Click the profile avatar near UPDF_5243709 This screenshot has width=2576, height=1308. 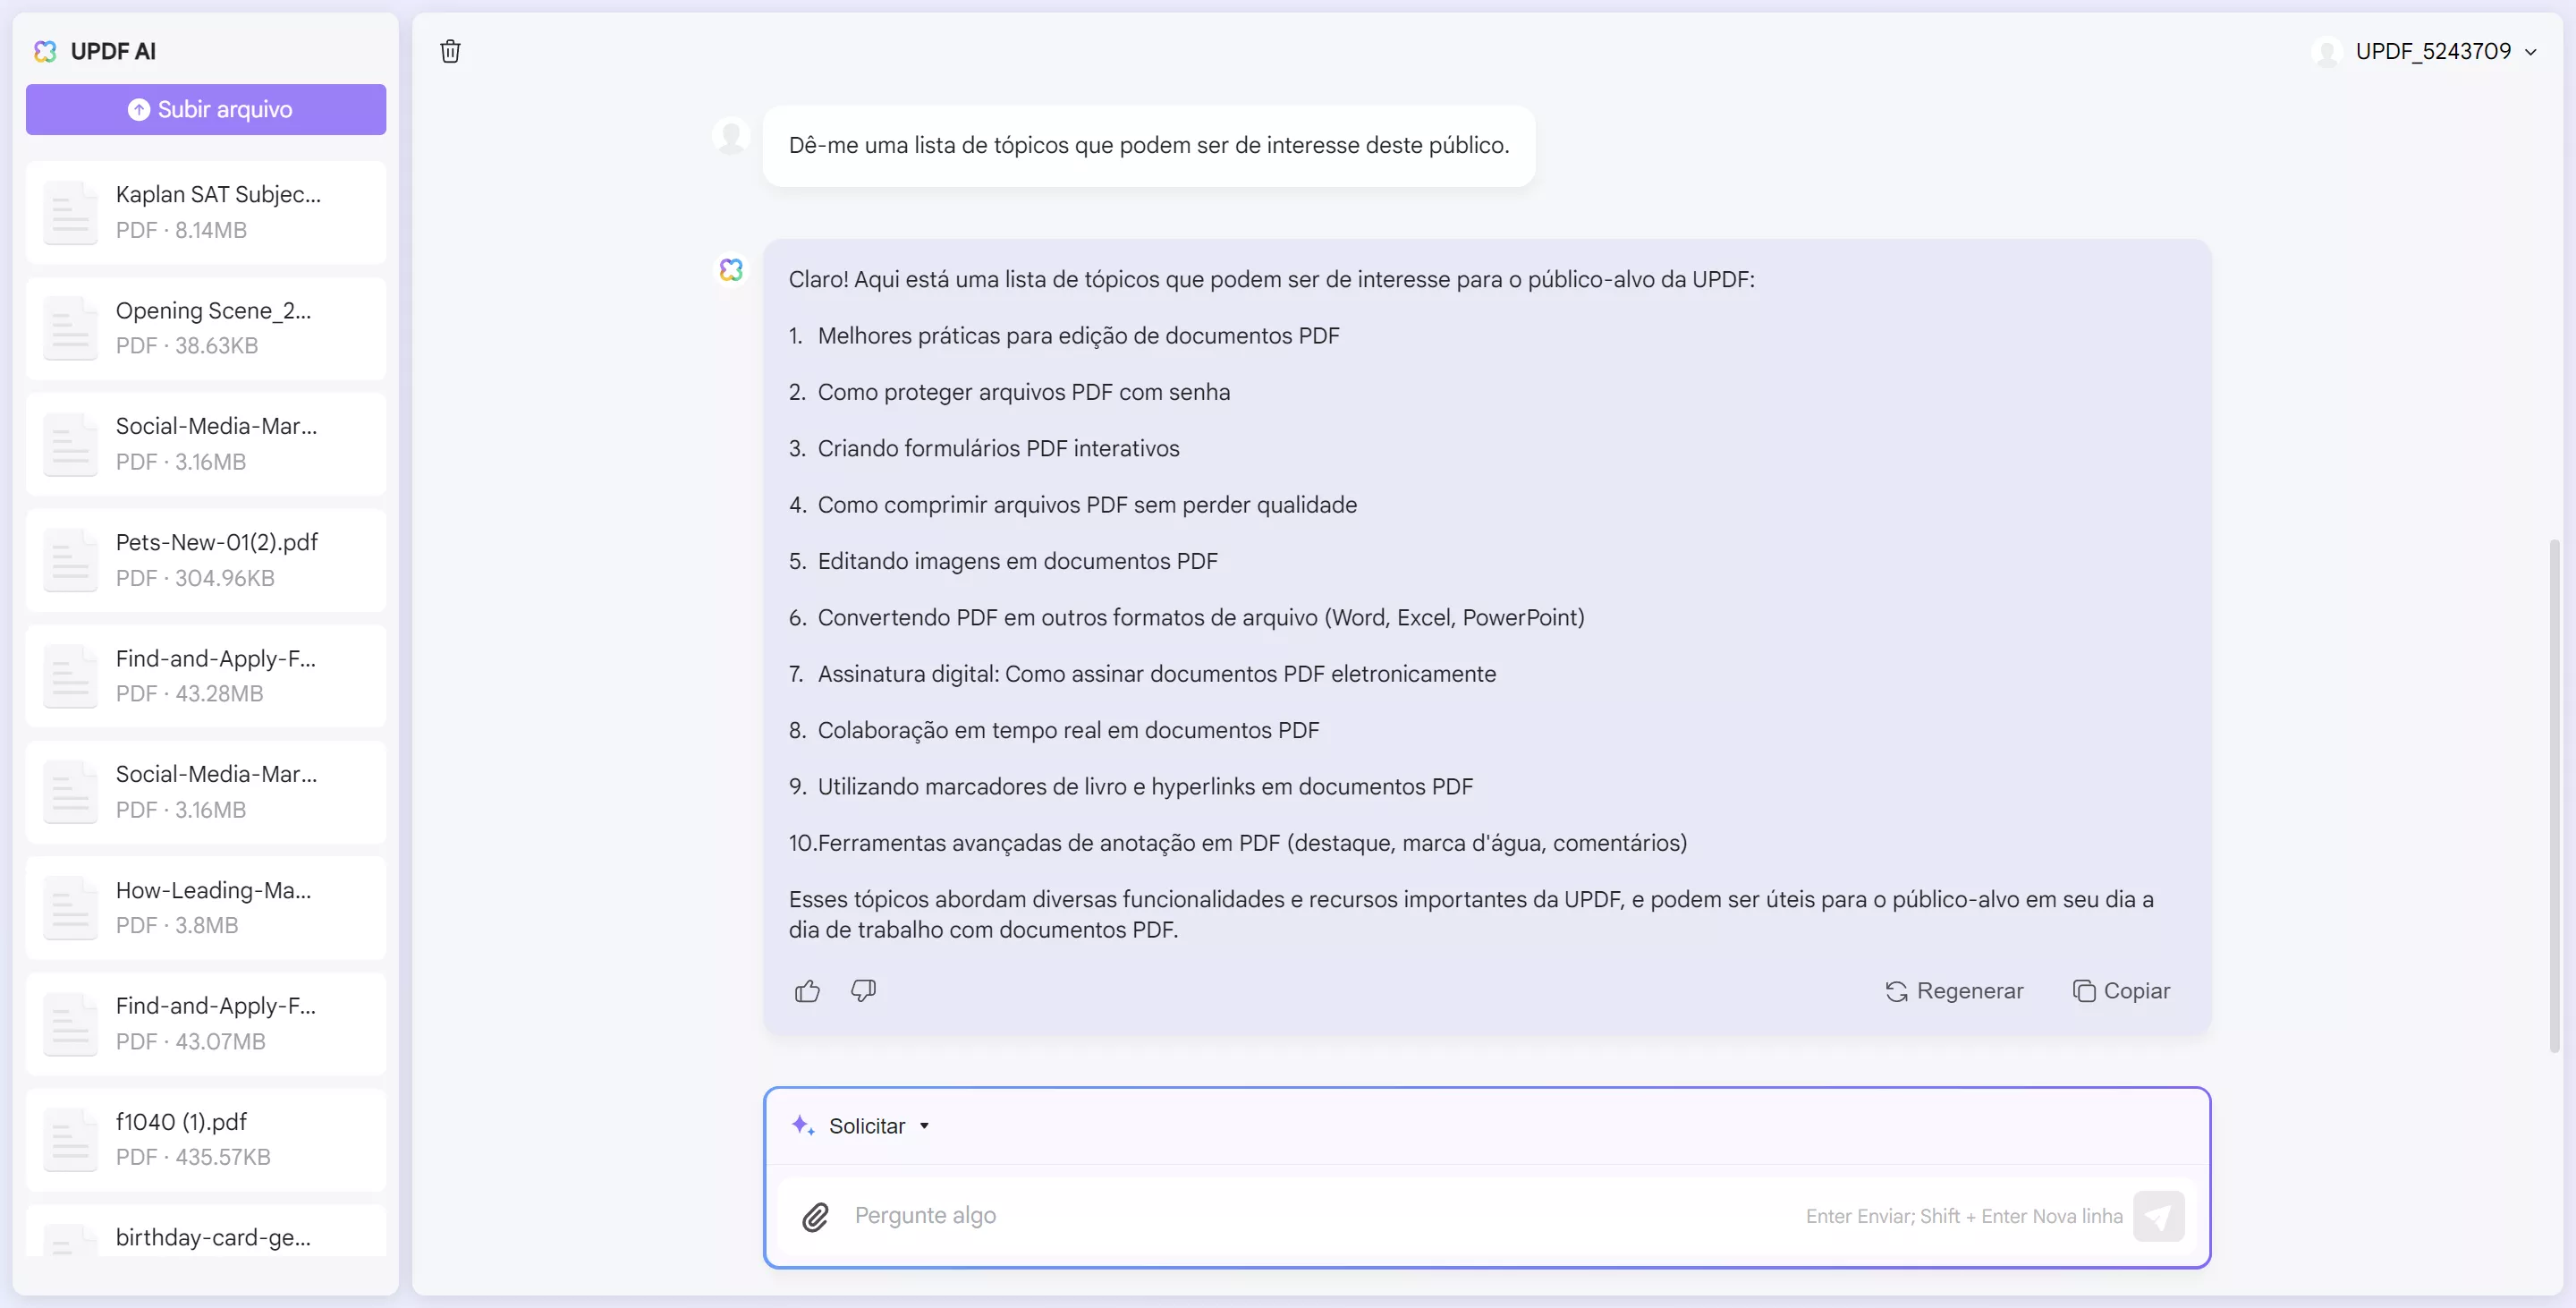click(x=2327, y=51)
